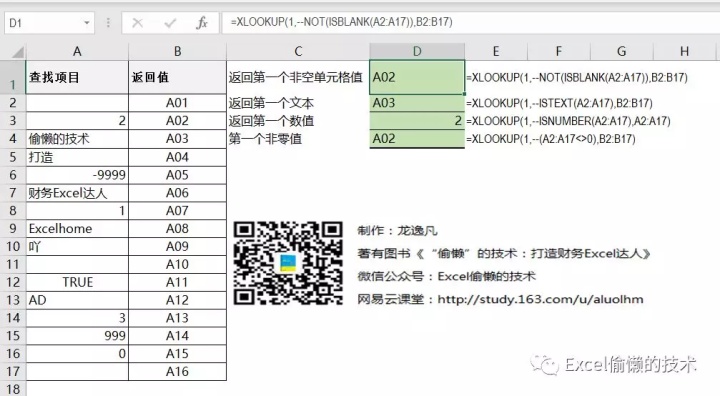
Task: Click cell A9 Excelhome
Action: click(x=77, y=228)
